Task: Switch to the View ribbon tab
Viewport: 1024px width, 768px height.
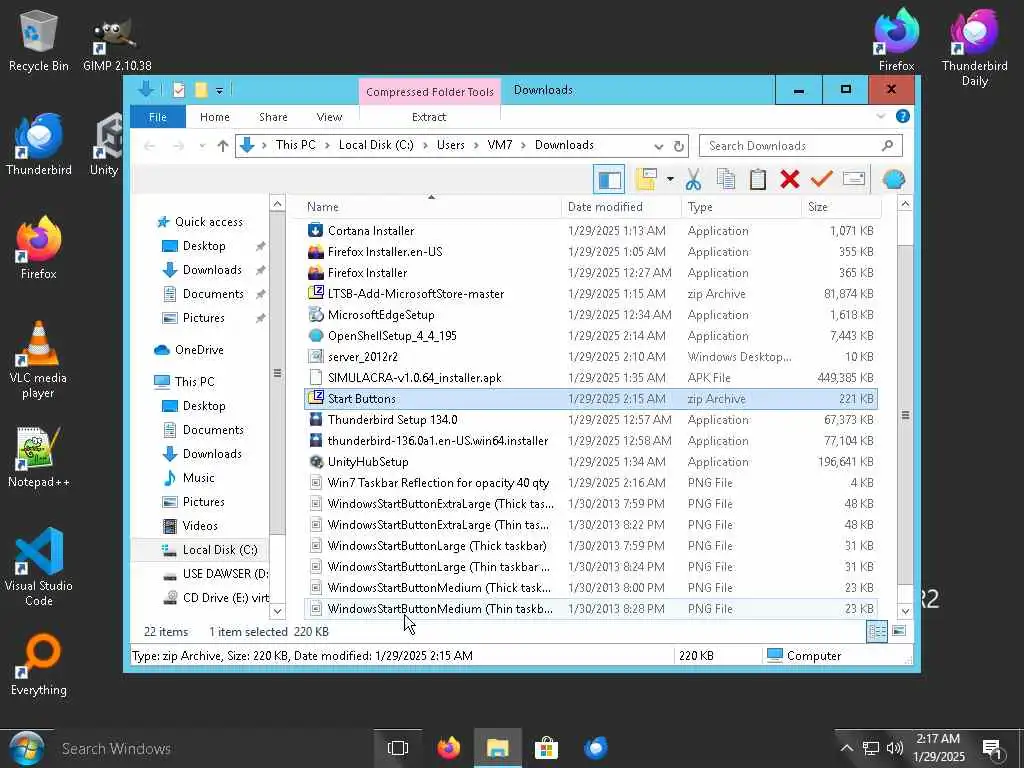Action: [x=329, y=117]
